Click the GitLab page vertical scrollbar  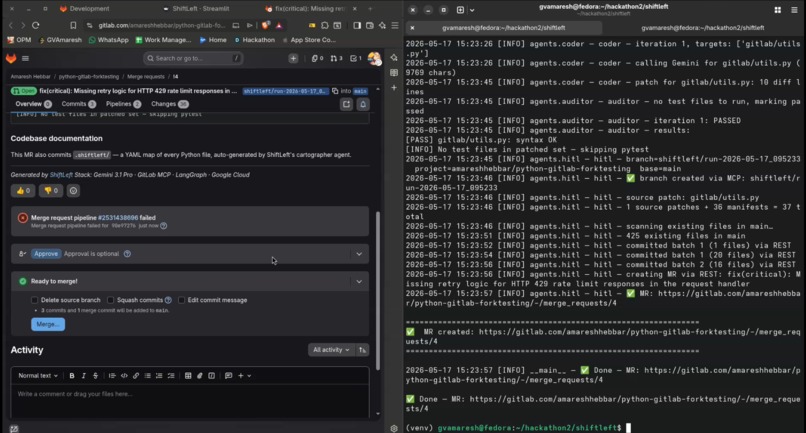click(378, 291)
